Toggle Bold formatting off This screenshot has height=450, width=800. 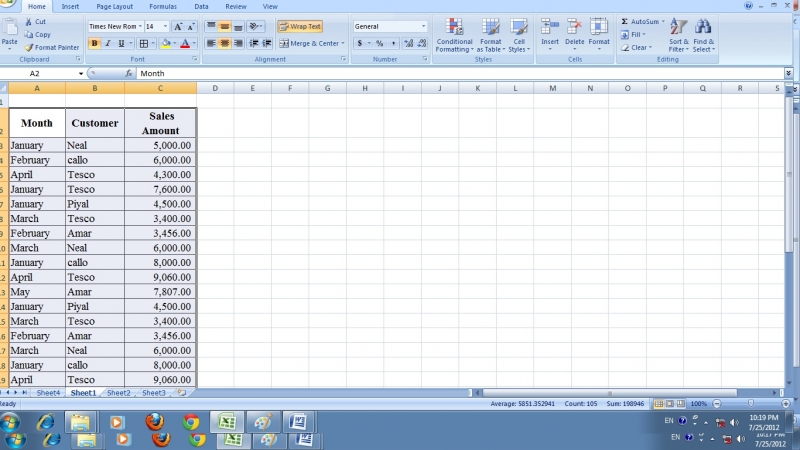pyautogui.click(x=95, y=43)
